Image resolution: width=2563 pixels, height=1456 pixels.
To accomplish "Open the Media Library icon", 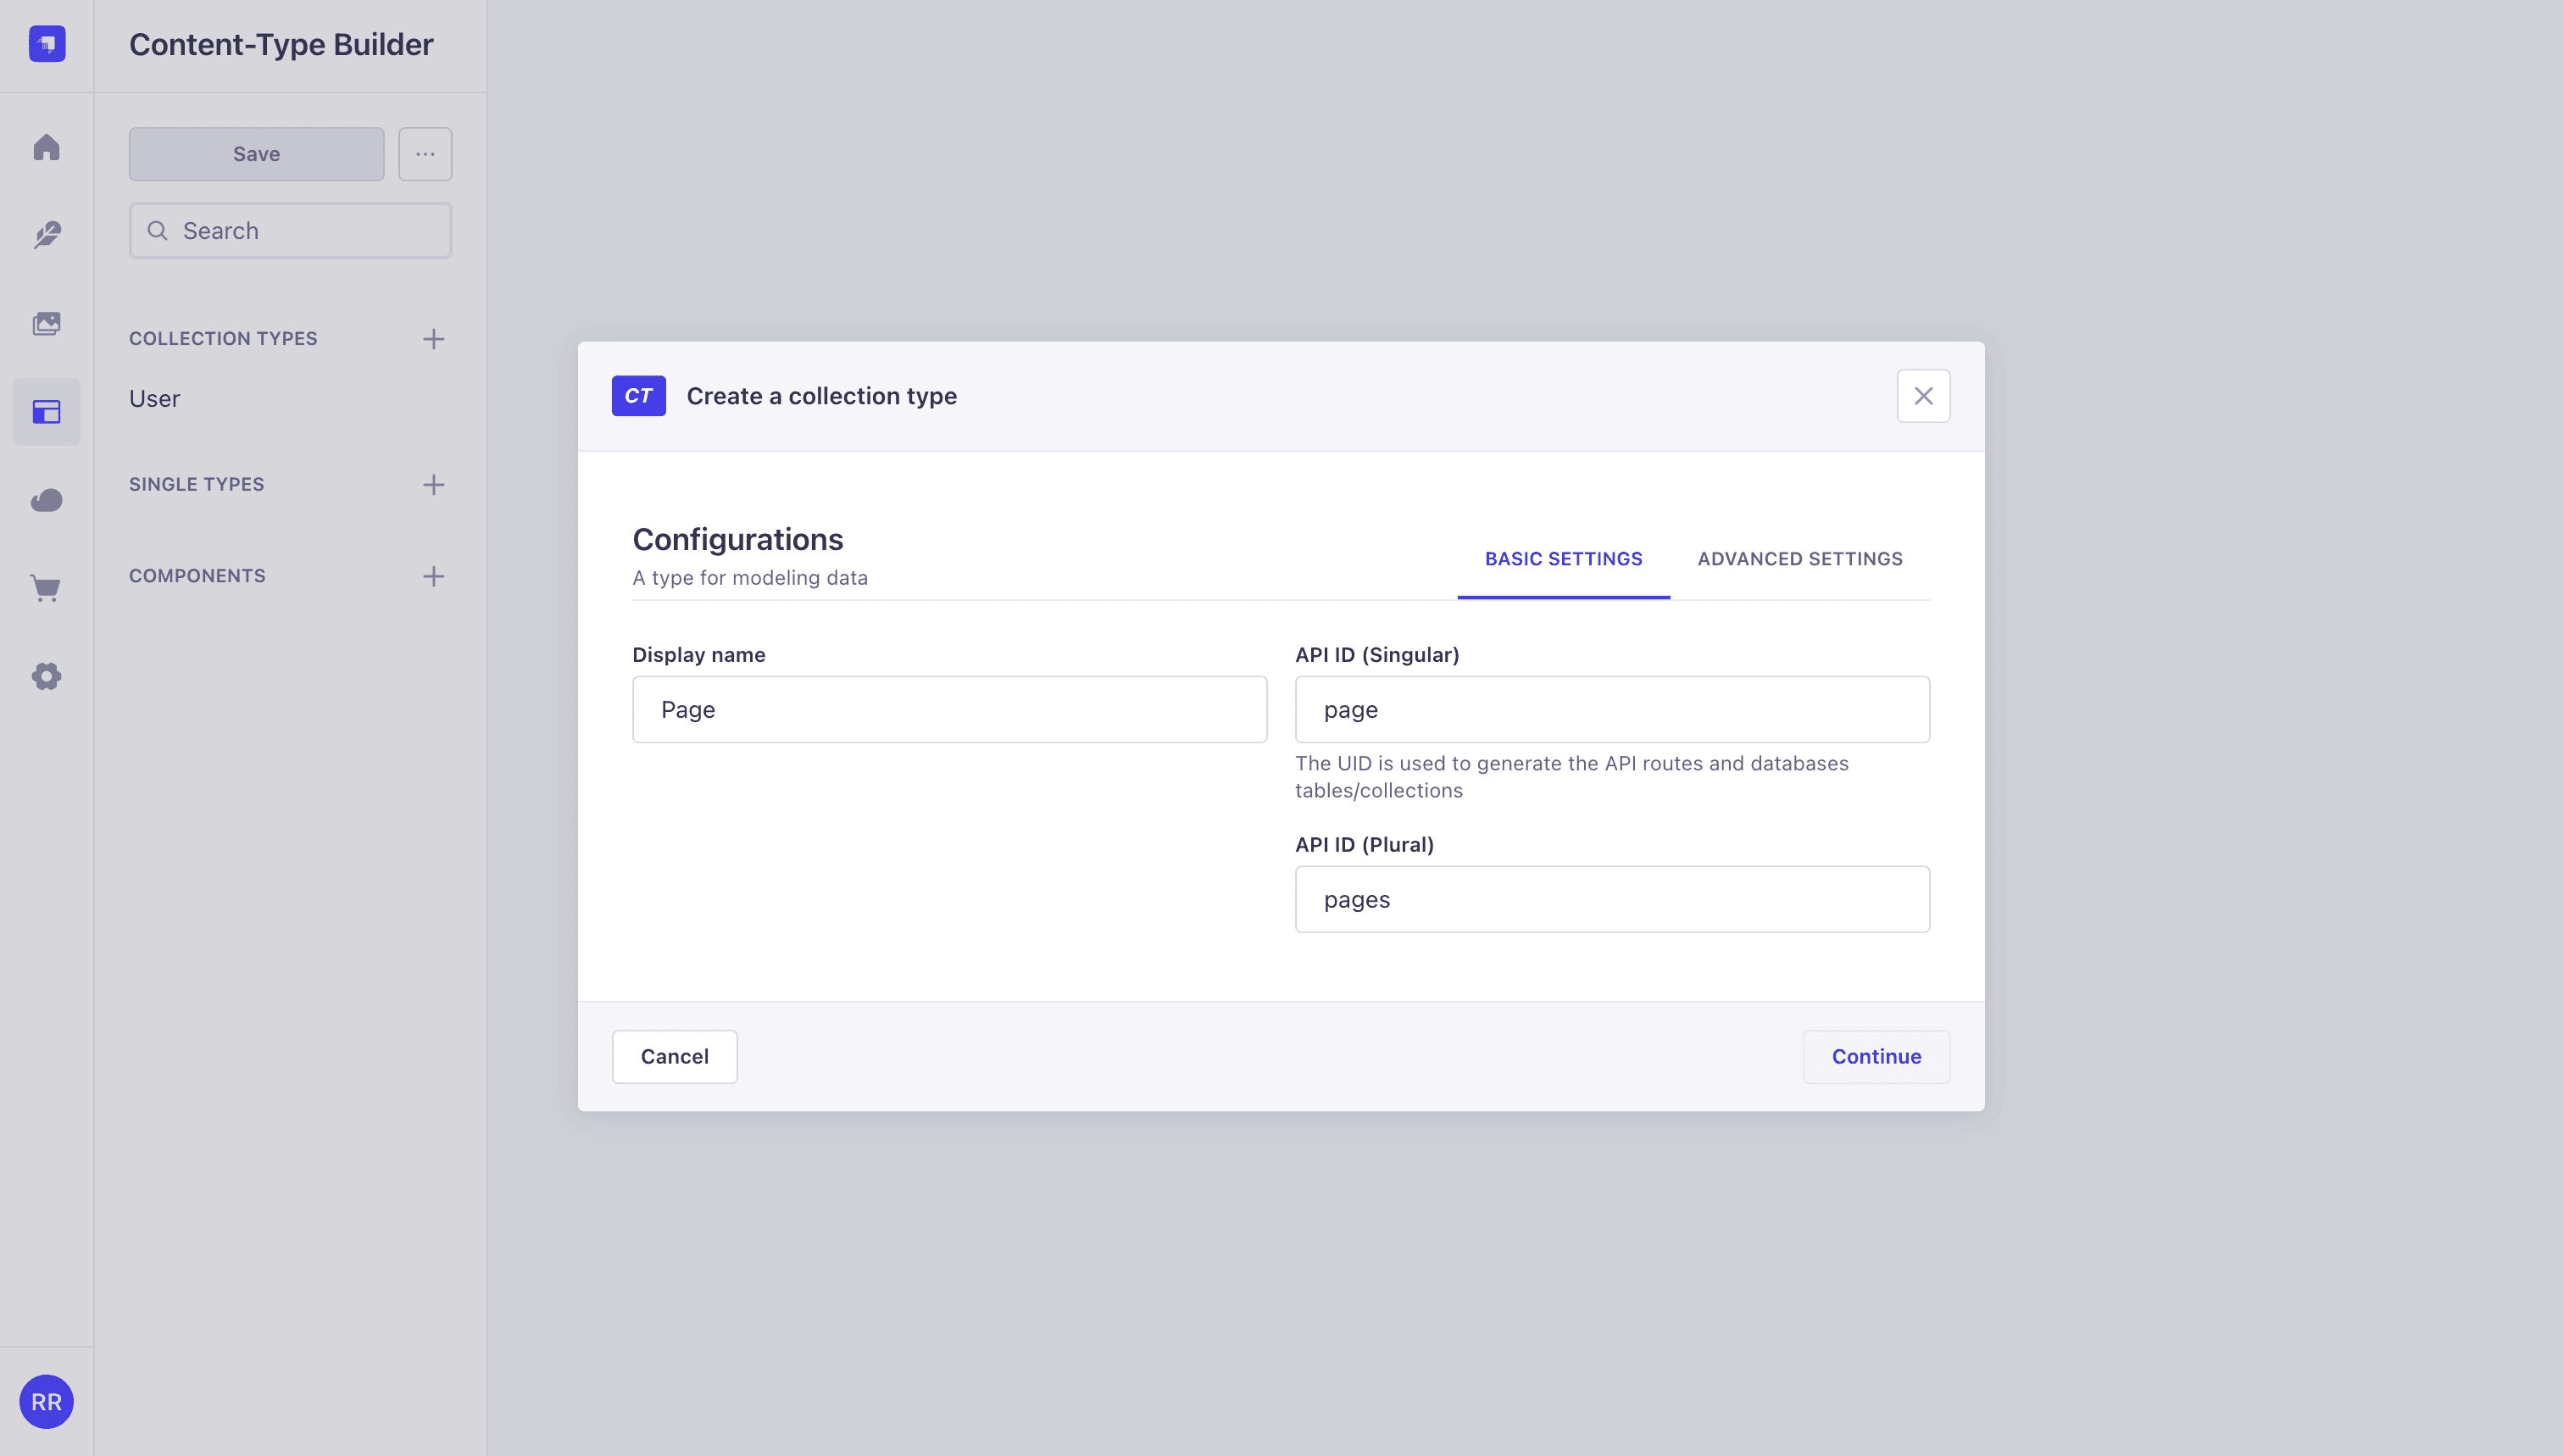I will (x=46, y=323).
